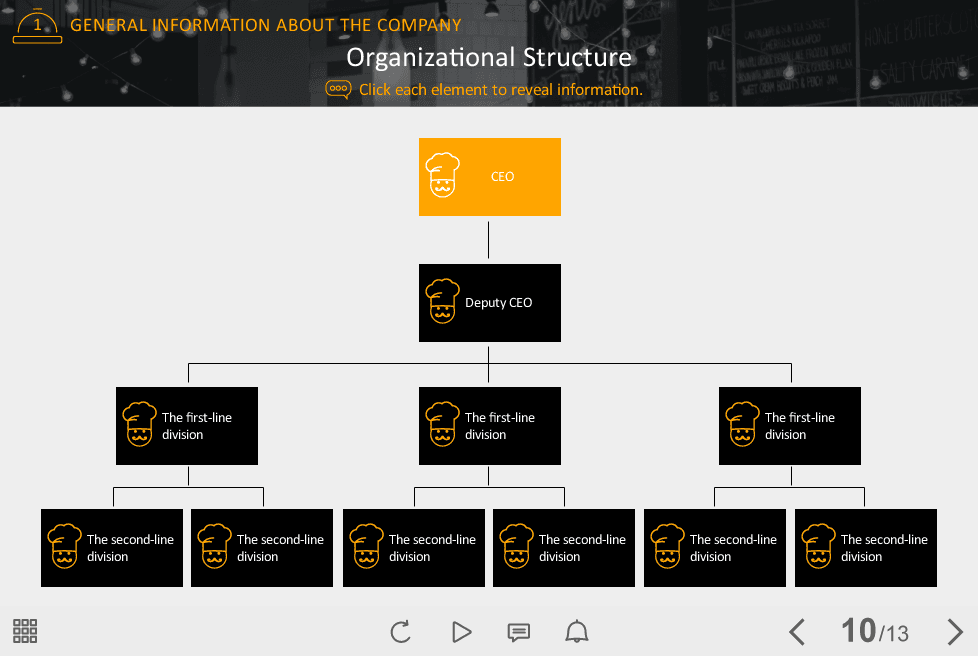The image size is (978, 656).
Task: Reveal the Deputy CEO element
Action: [489, 303]
